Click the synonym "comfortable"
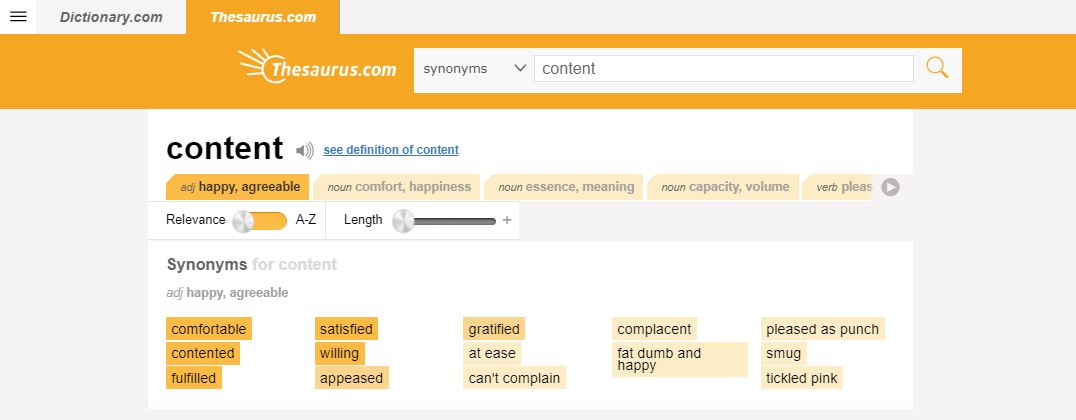The image size is (1076, 420). (x=208, y=329)
